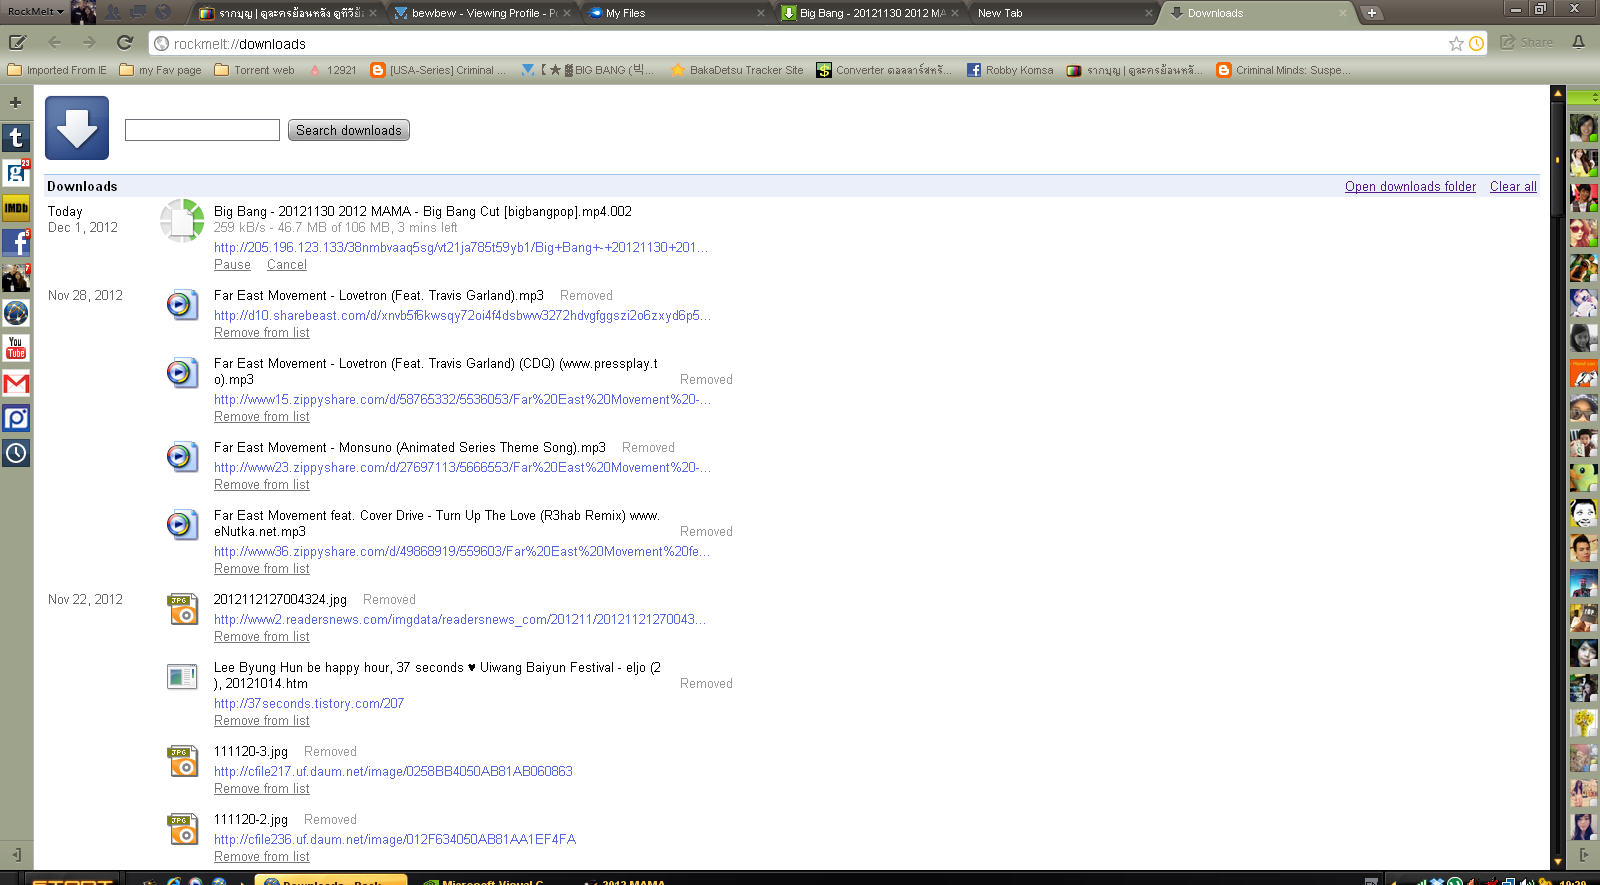1600x885 pixels.
Task: Click the Clear all link
Action: tap(1513, 187)
